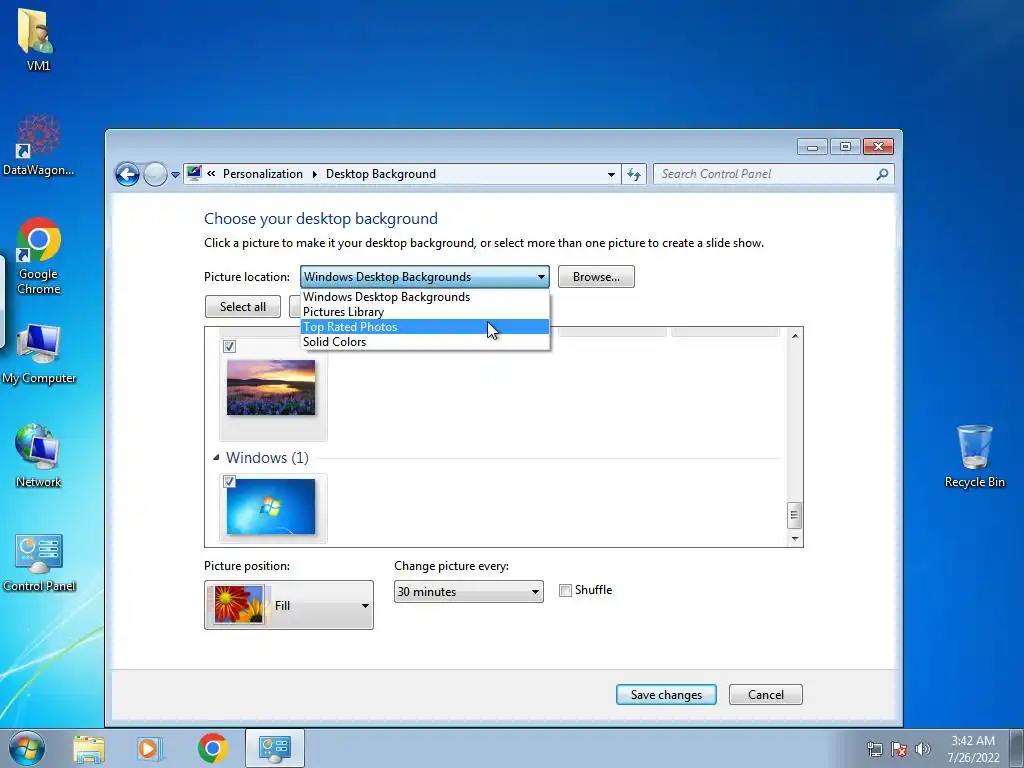
Task: Expand breadcrumb chevrons before Personalization
Action: 211,174
